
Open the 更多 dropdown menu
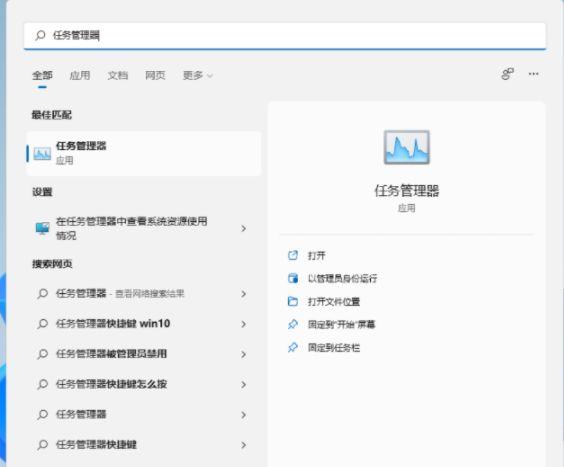tap(197, 76)
